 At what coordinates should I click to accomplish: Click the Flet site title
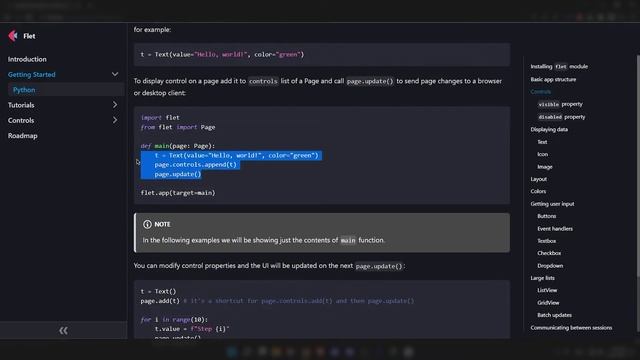pyautogui.click(x=29, y=36)
